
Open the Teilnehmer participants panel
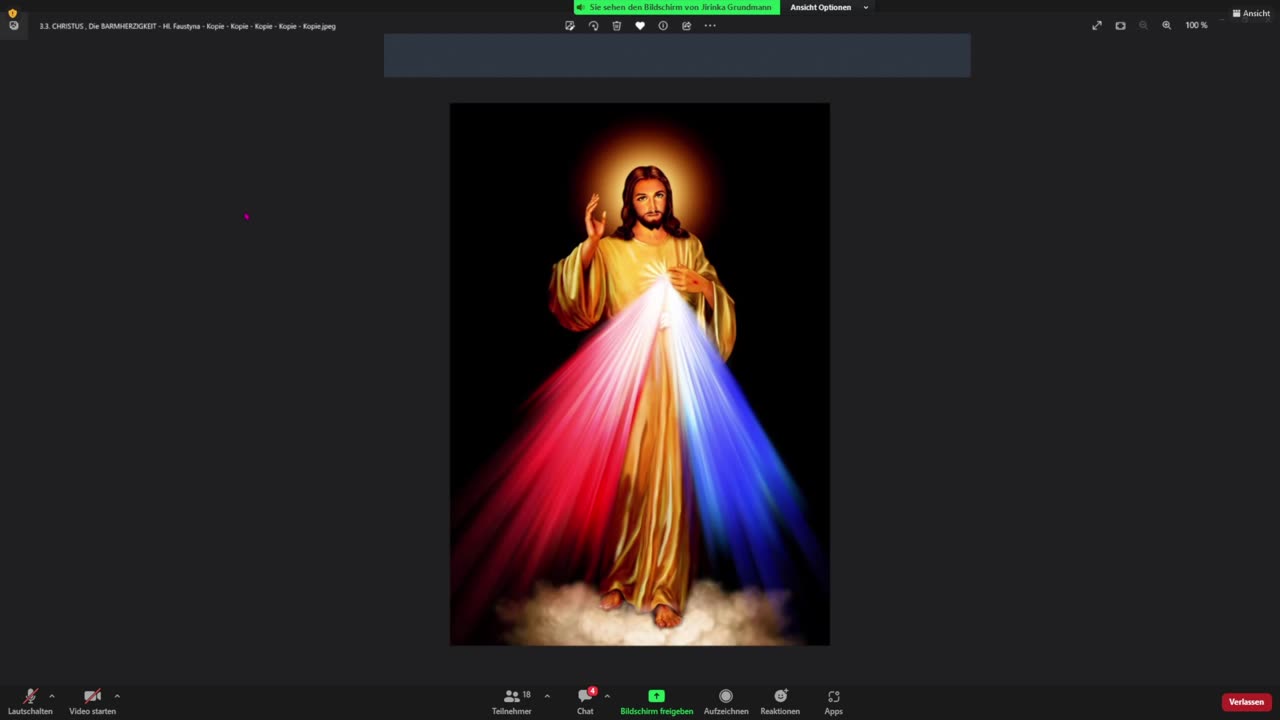click(x=512, y=701)
